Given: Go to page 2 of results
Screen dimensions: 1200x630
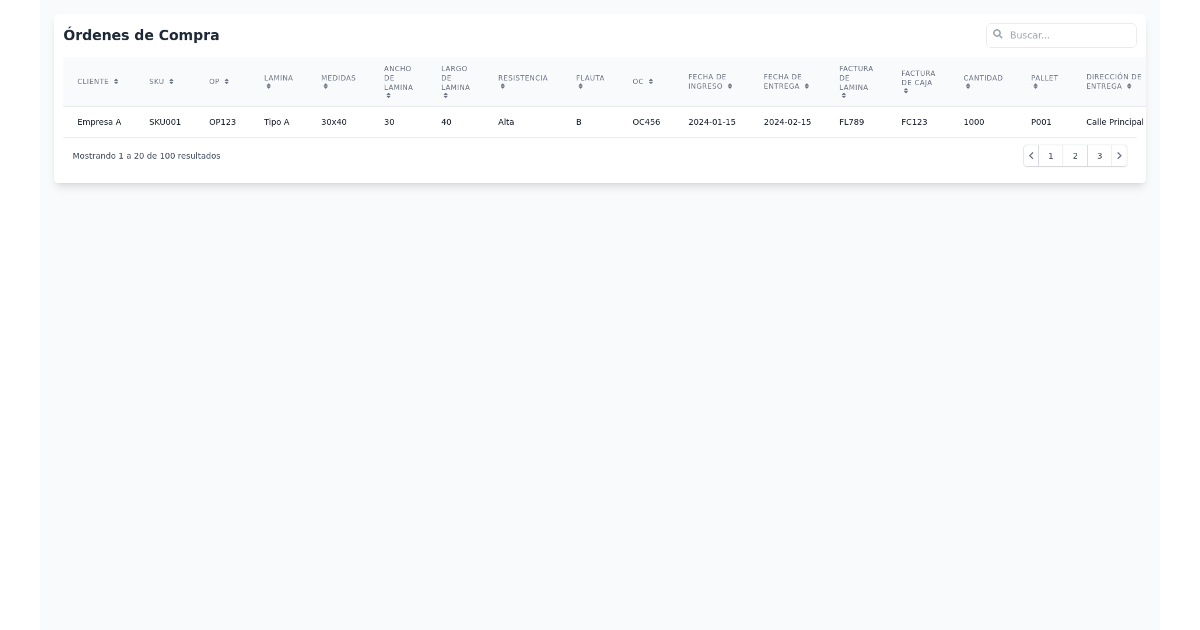Looking at the screenshot, I should click(1074, 155).
